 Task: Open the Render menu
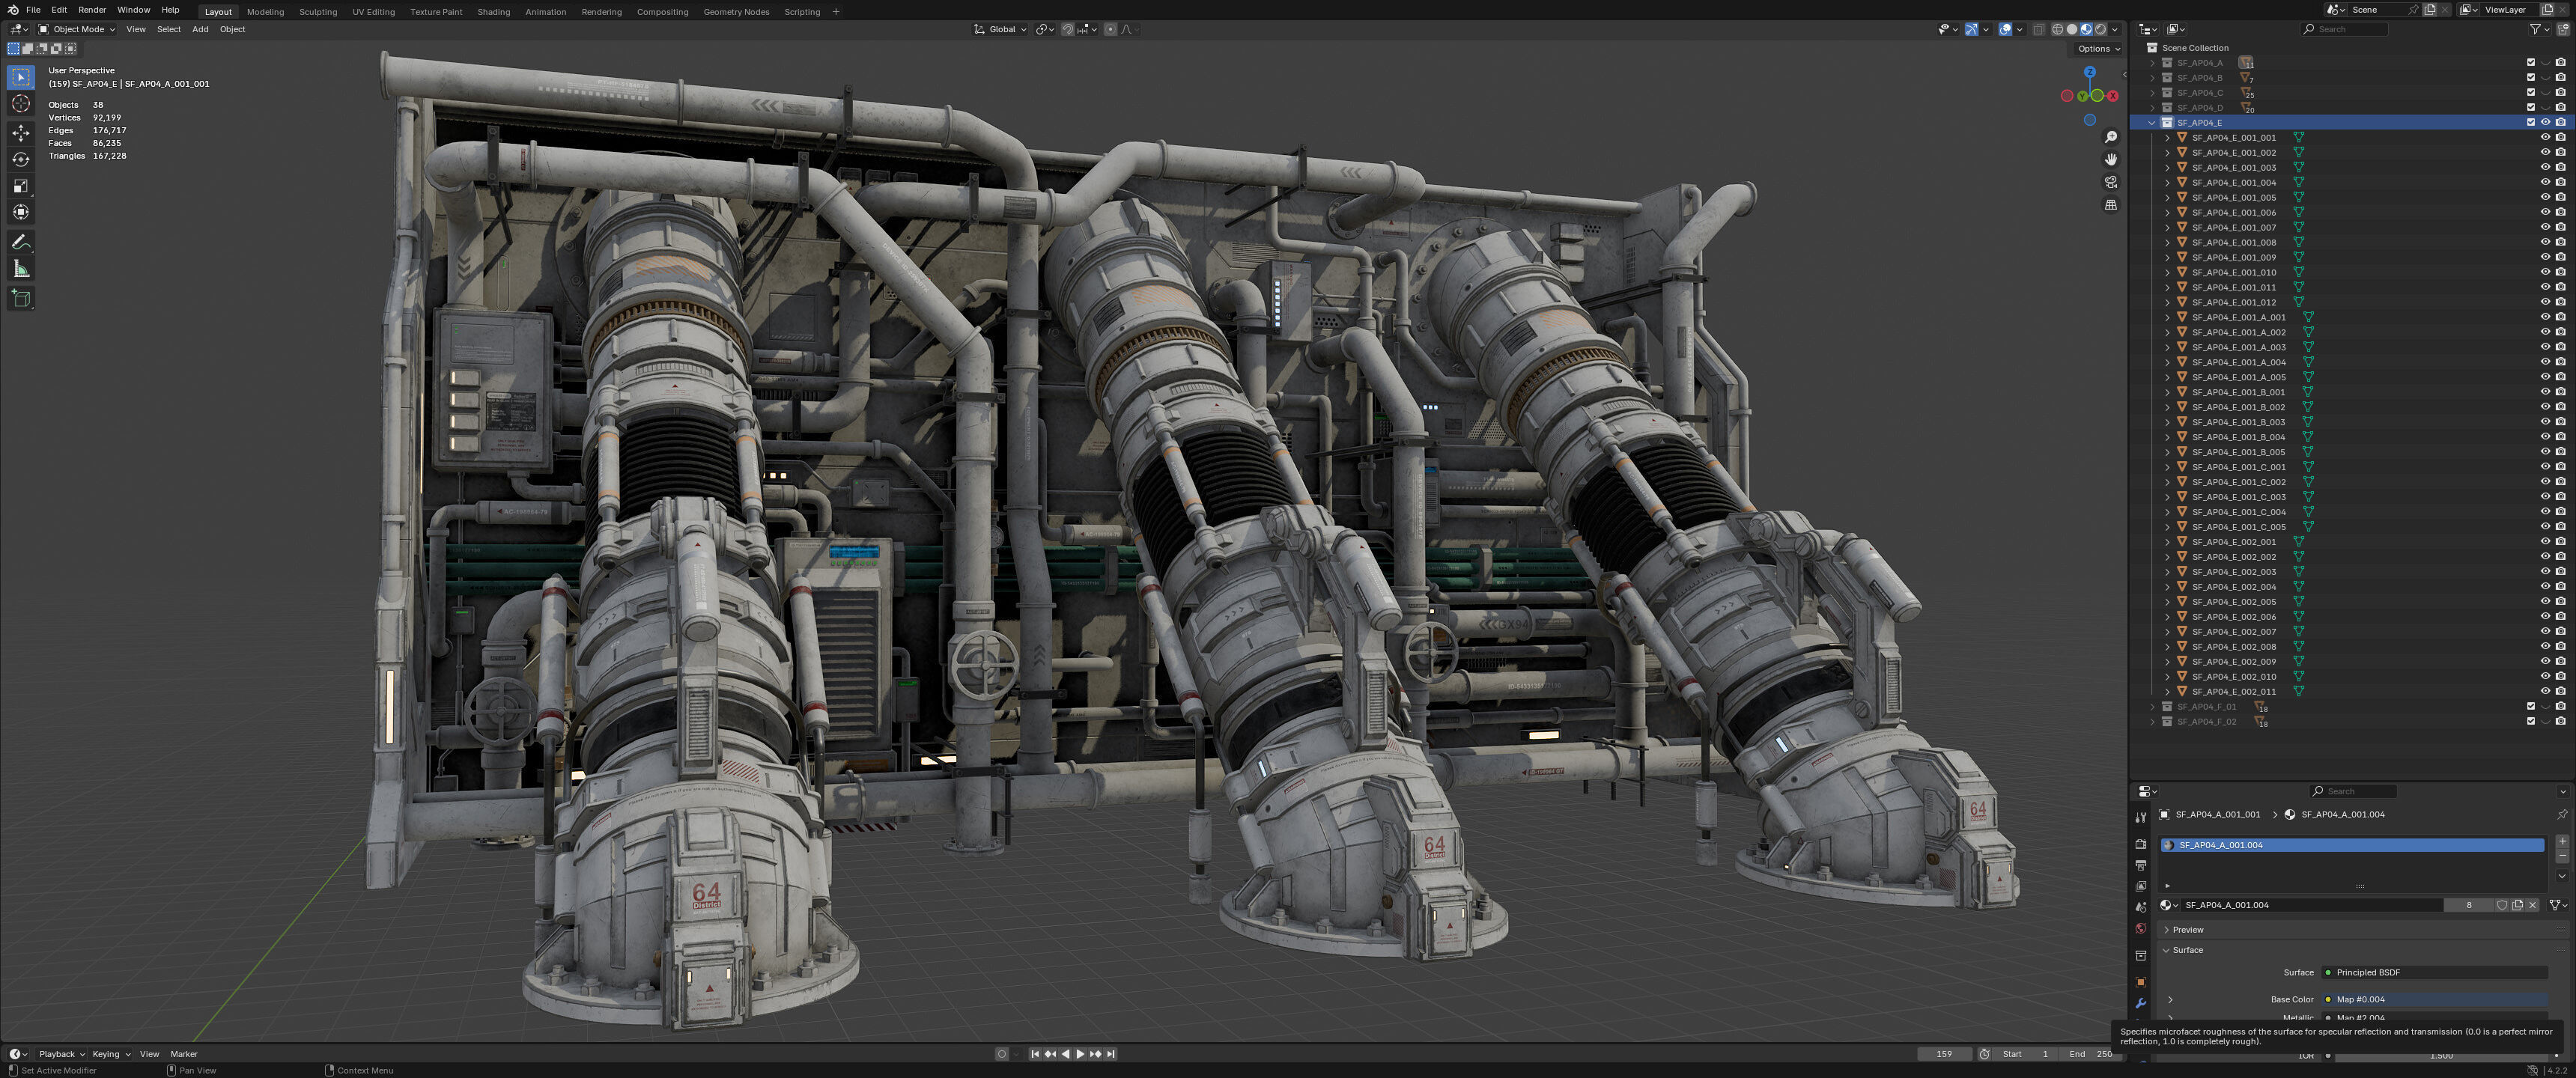(92, 10)
